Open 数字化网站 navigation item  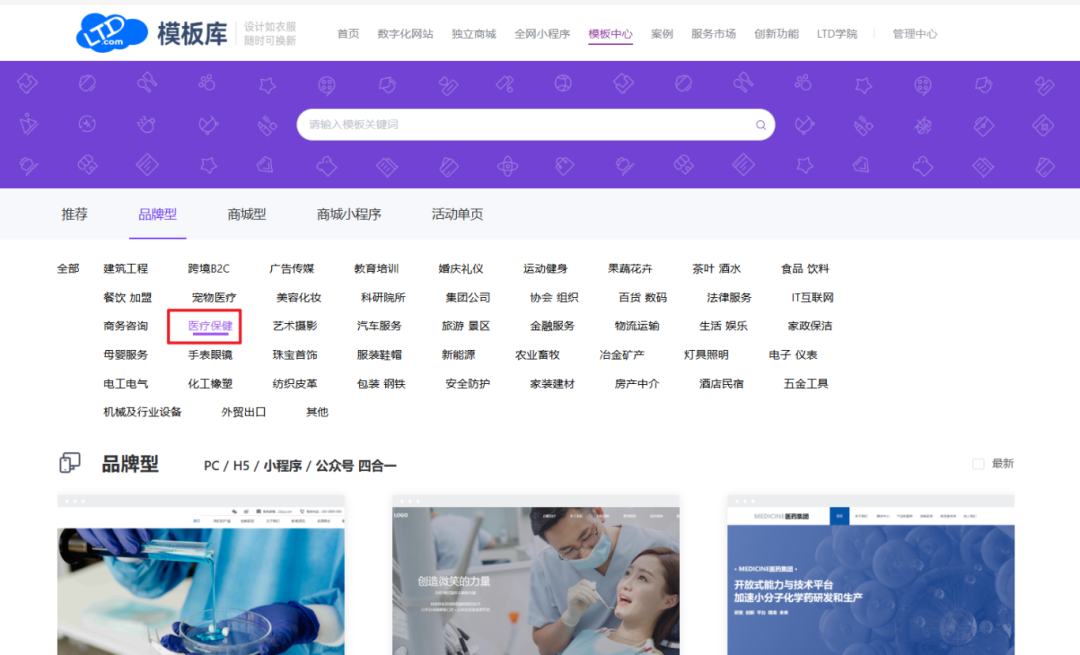point(405,34)
